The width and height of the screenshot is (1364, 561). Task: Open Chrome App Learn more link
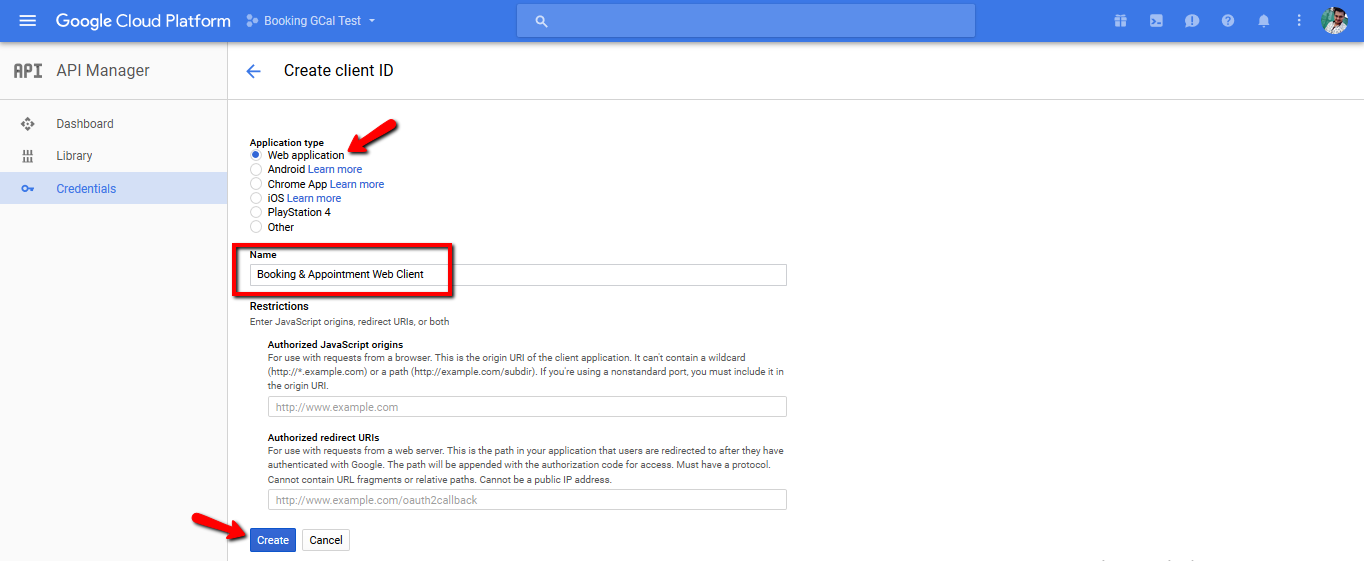pyautogui.click(x=357, y=184)
